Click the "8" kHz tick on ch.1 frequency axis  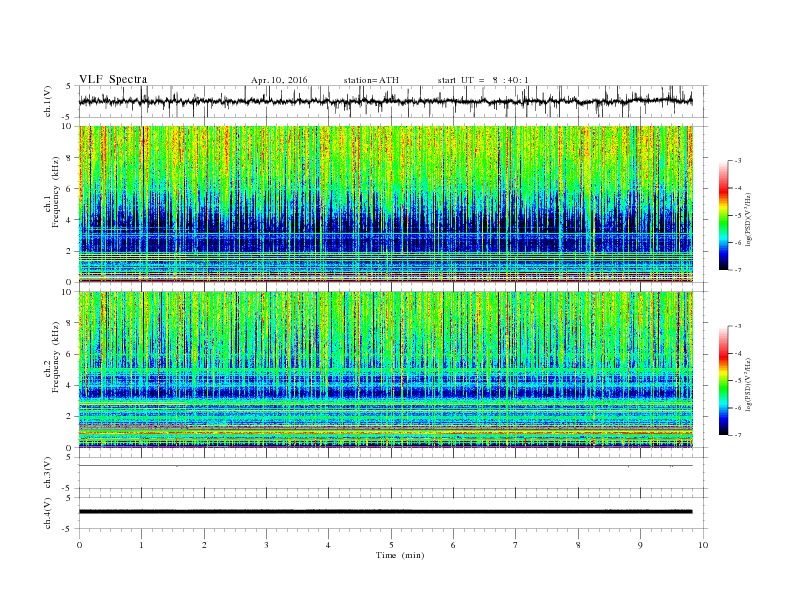pos(70,158)
